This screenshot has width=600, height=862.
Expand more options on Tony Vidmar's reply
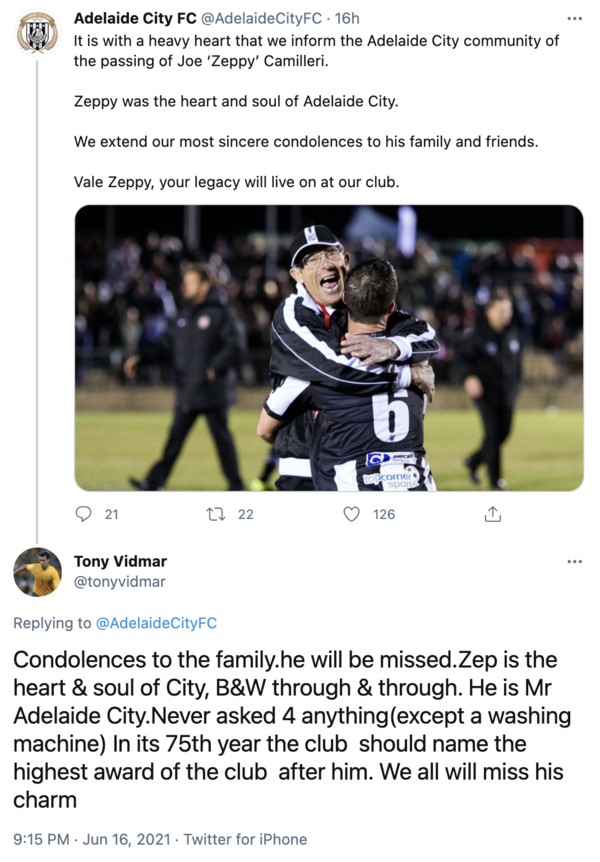pos(574,562)
